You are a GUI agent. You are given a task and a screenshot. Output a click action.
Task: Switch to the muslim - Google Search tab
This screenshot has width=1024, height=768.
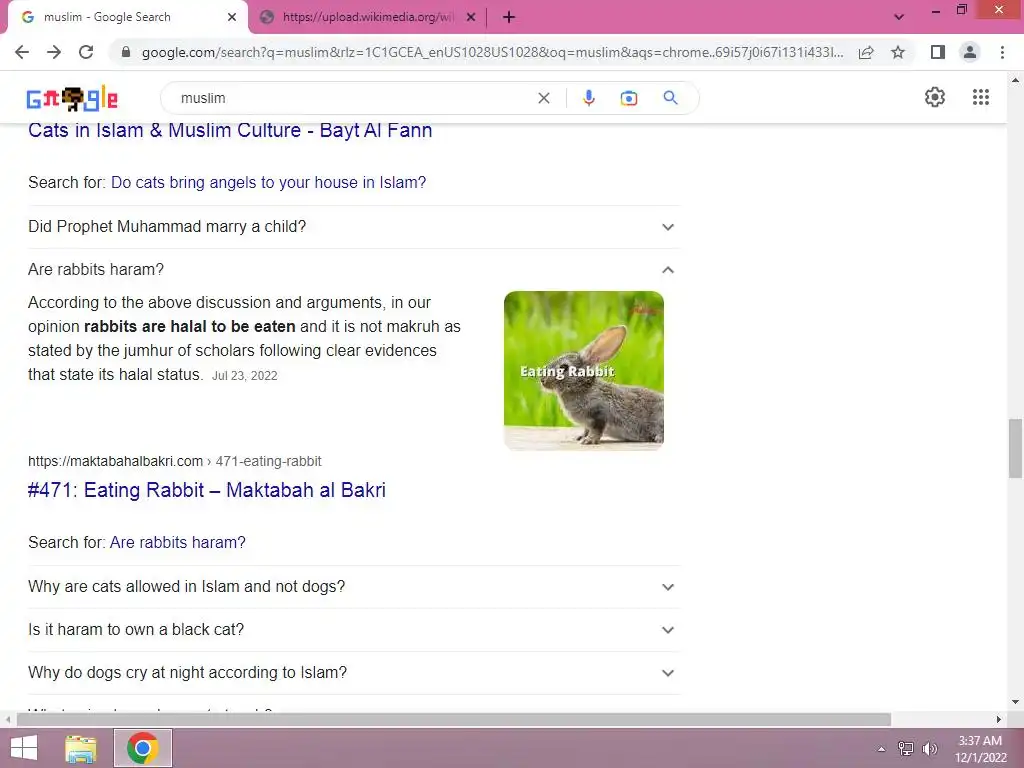pyautogui.click(x=128, y=17)
